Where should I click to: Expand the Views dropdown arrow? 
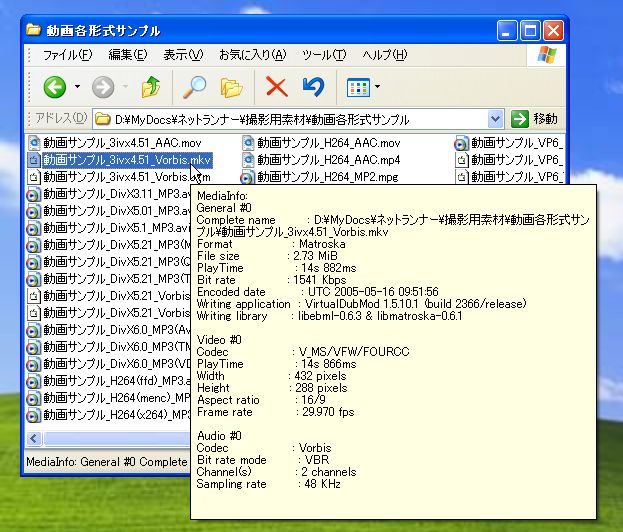click(377, 86)
